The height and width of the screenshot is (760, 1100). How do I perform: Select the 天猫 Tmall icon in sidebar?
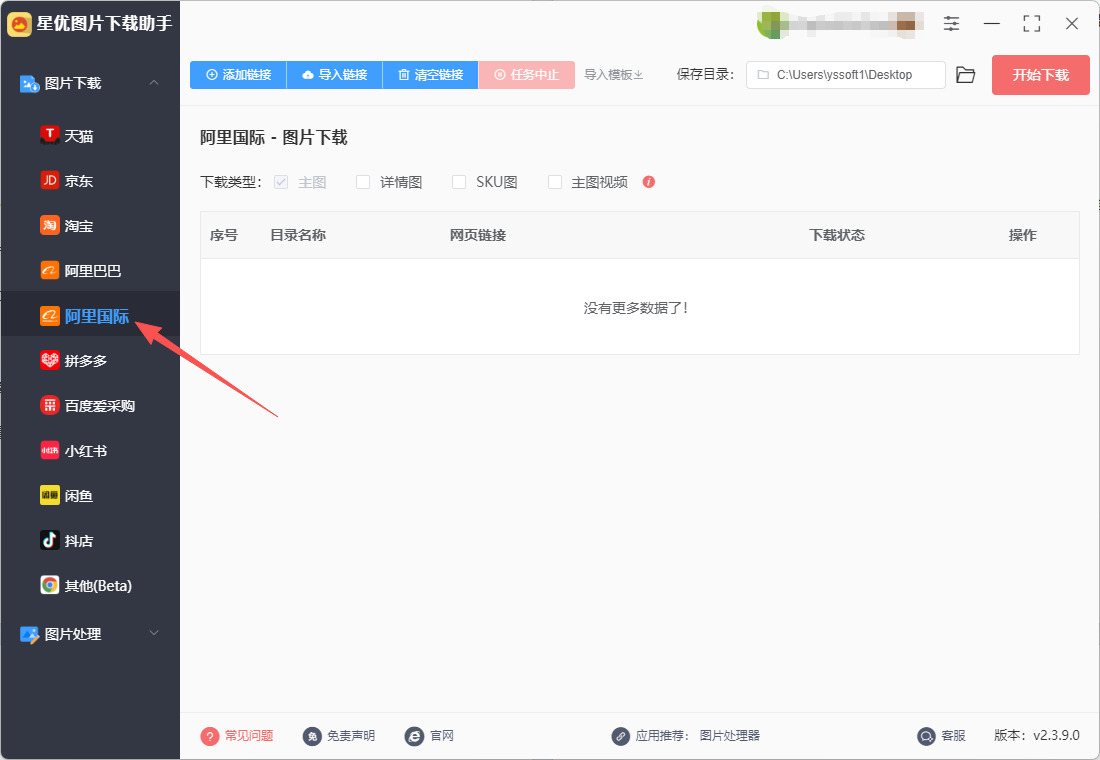[50, 135]
